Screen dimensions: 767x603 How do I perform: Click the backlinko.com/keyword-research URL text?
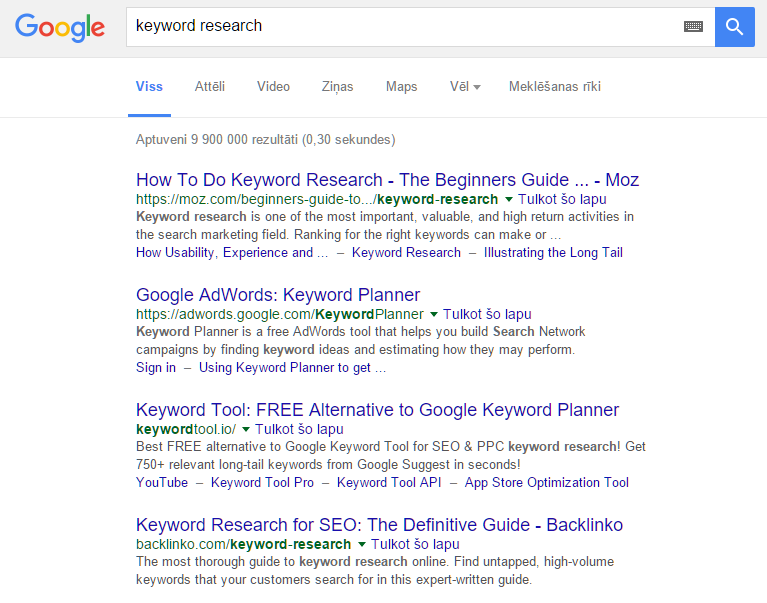[244, 544]
